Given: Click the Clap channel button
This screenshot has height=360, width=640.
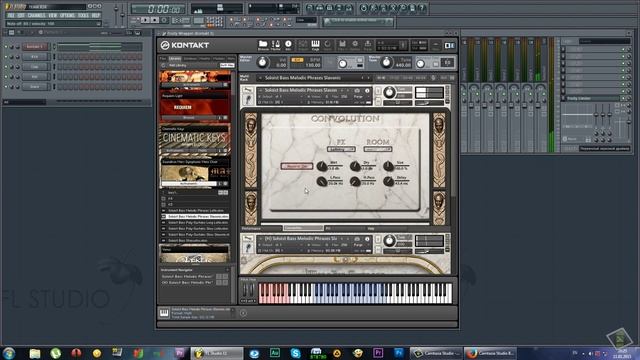Looking at the screenshot, I should click(x=35, y=67).
